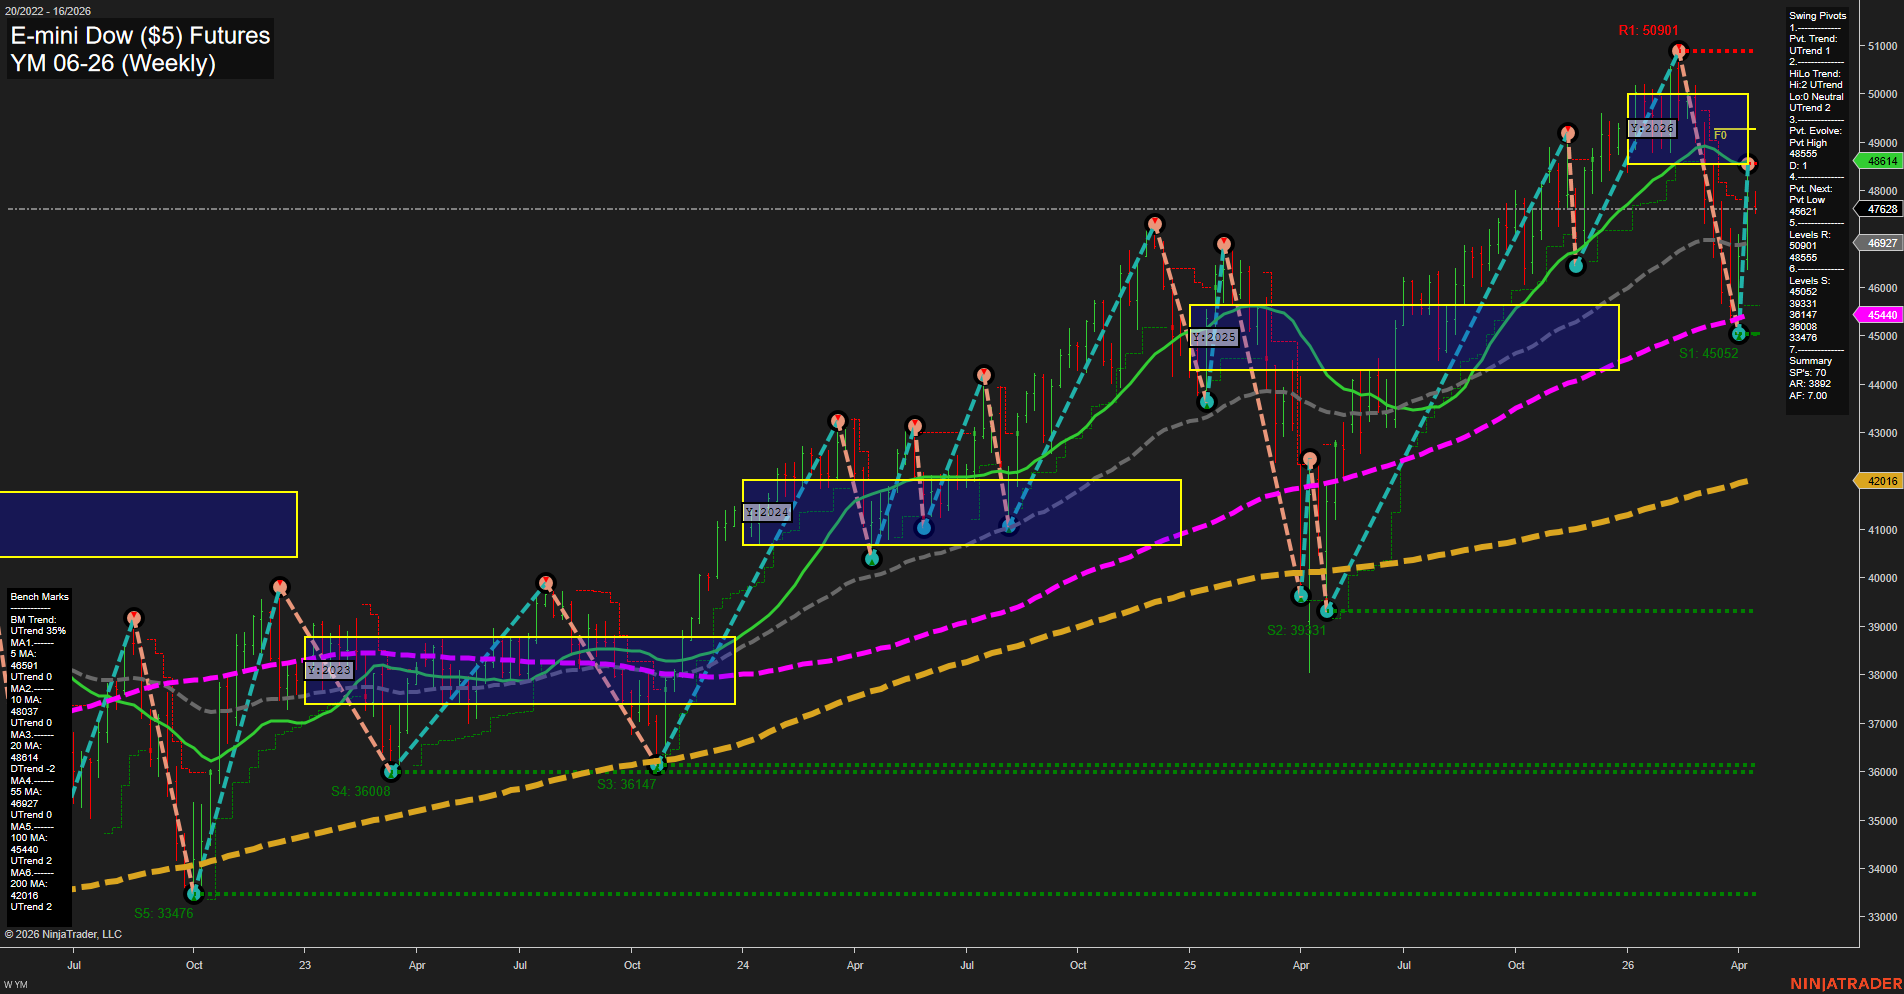
Task: Select the magenta 45440 price tag on the axis
Action: [x=1880, y=315]
